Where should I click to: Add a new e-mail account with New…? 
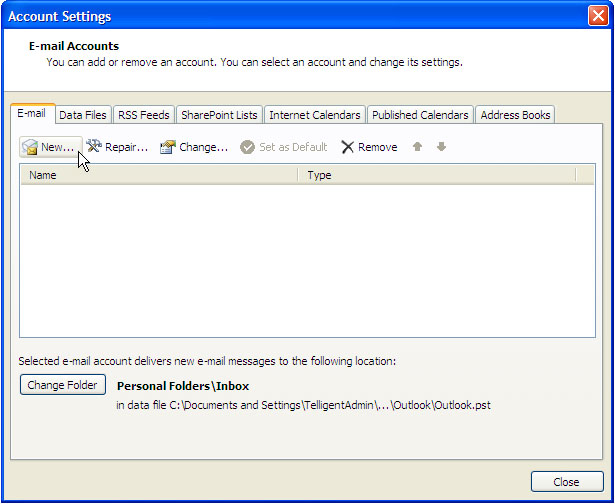pyautogui.click(x=51, y=147)
